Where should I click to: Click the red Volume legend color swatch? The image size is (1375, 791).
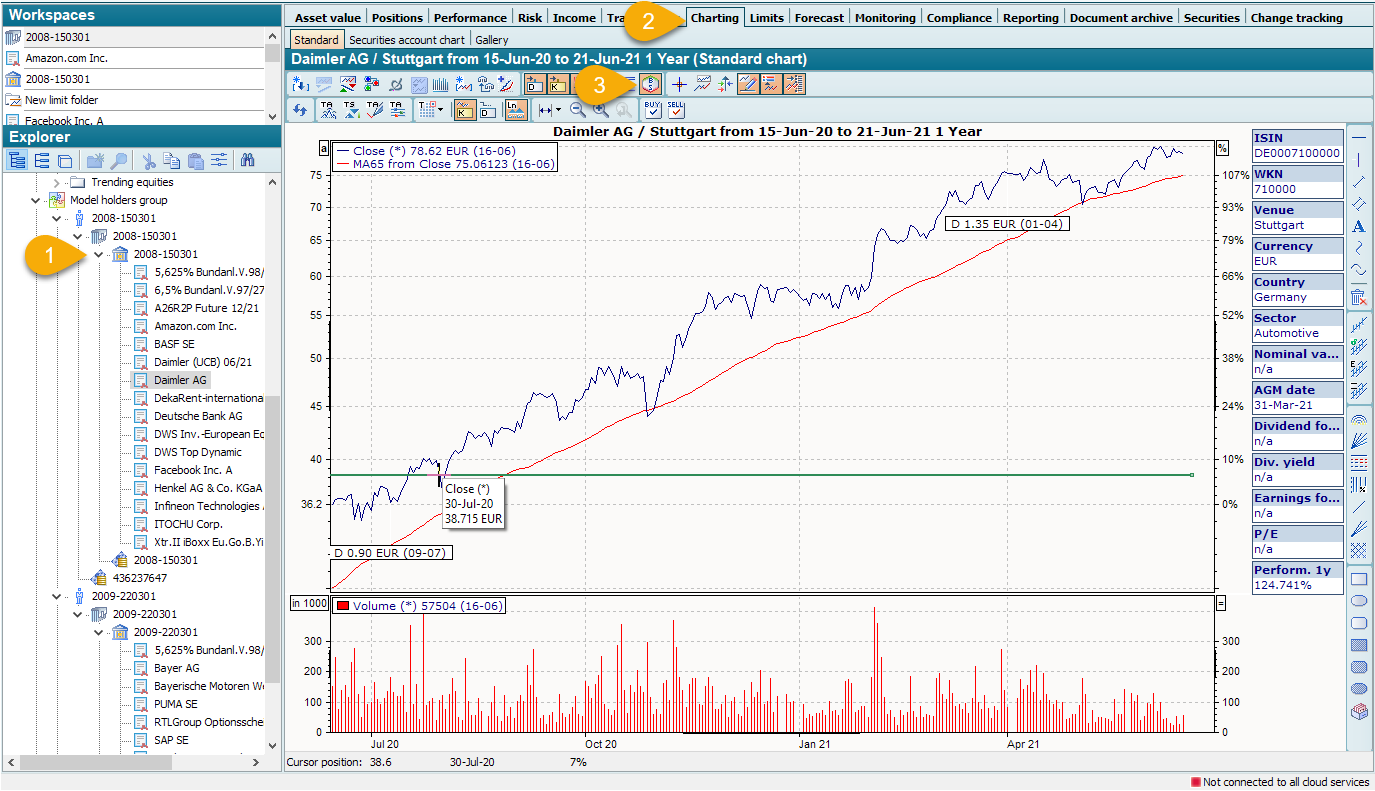342,606
